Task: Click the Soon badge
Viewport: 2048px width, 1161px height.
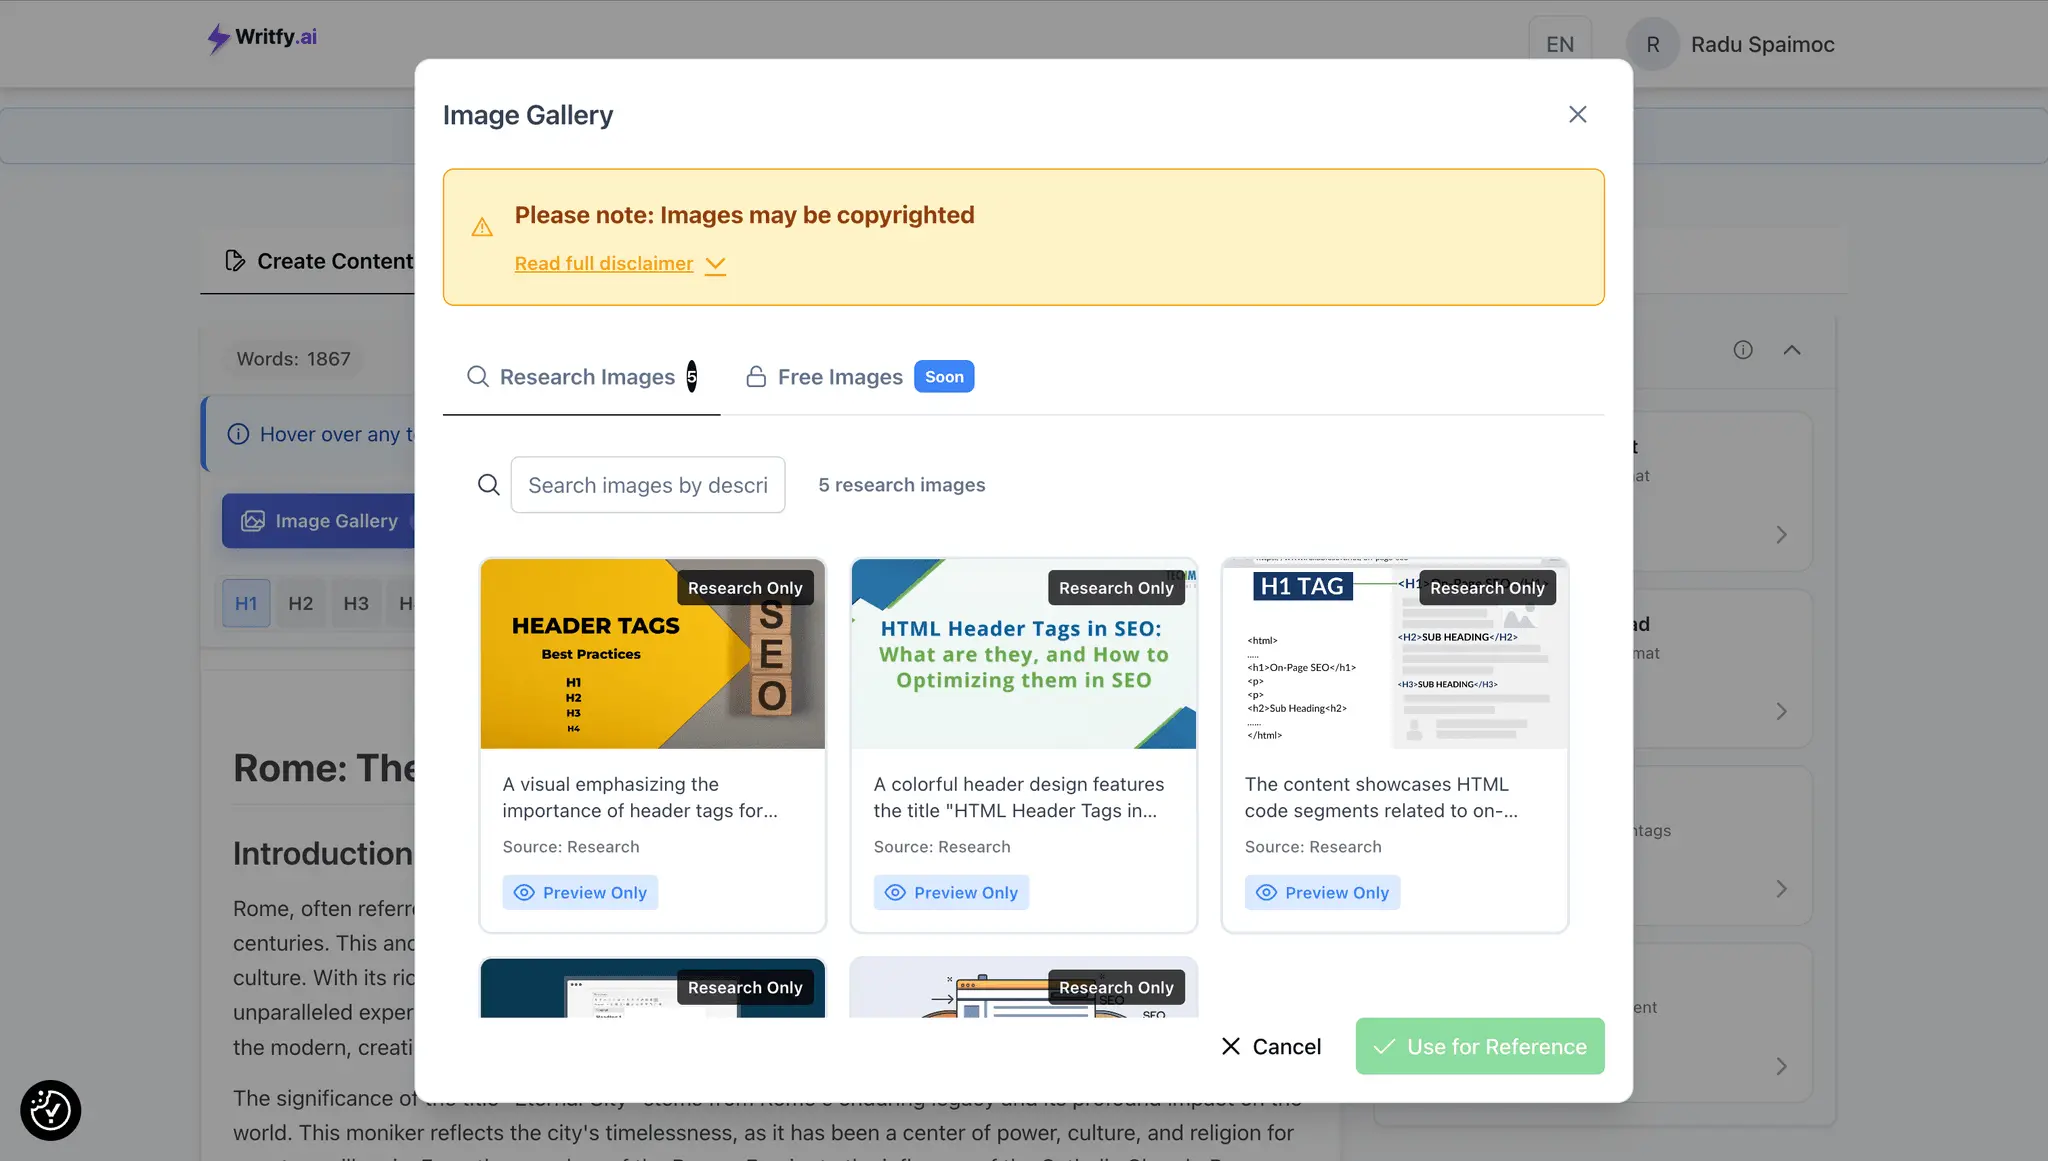Action: [x=944, y=376]
